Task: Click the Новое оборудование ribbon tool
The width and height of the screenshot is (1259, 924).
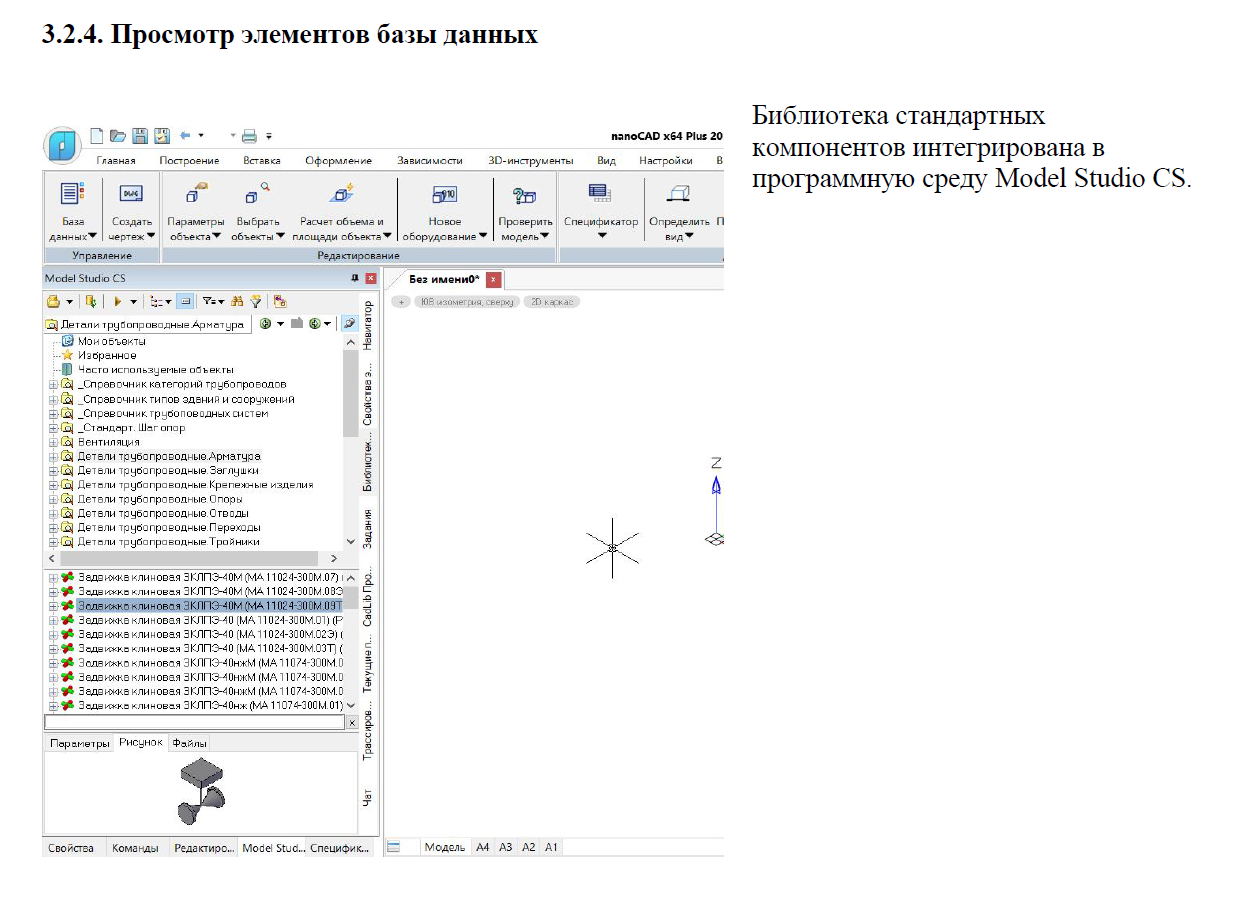Action: 445,211
